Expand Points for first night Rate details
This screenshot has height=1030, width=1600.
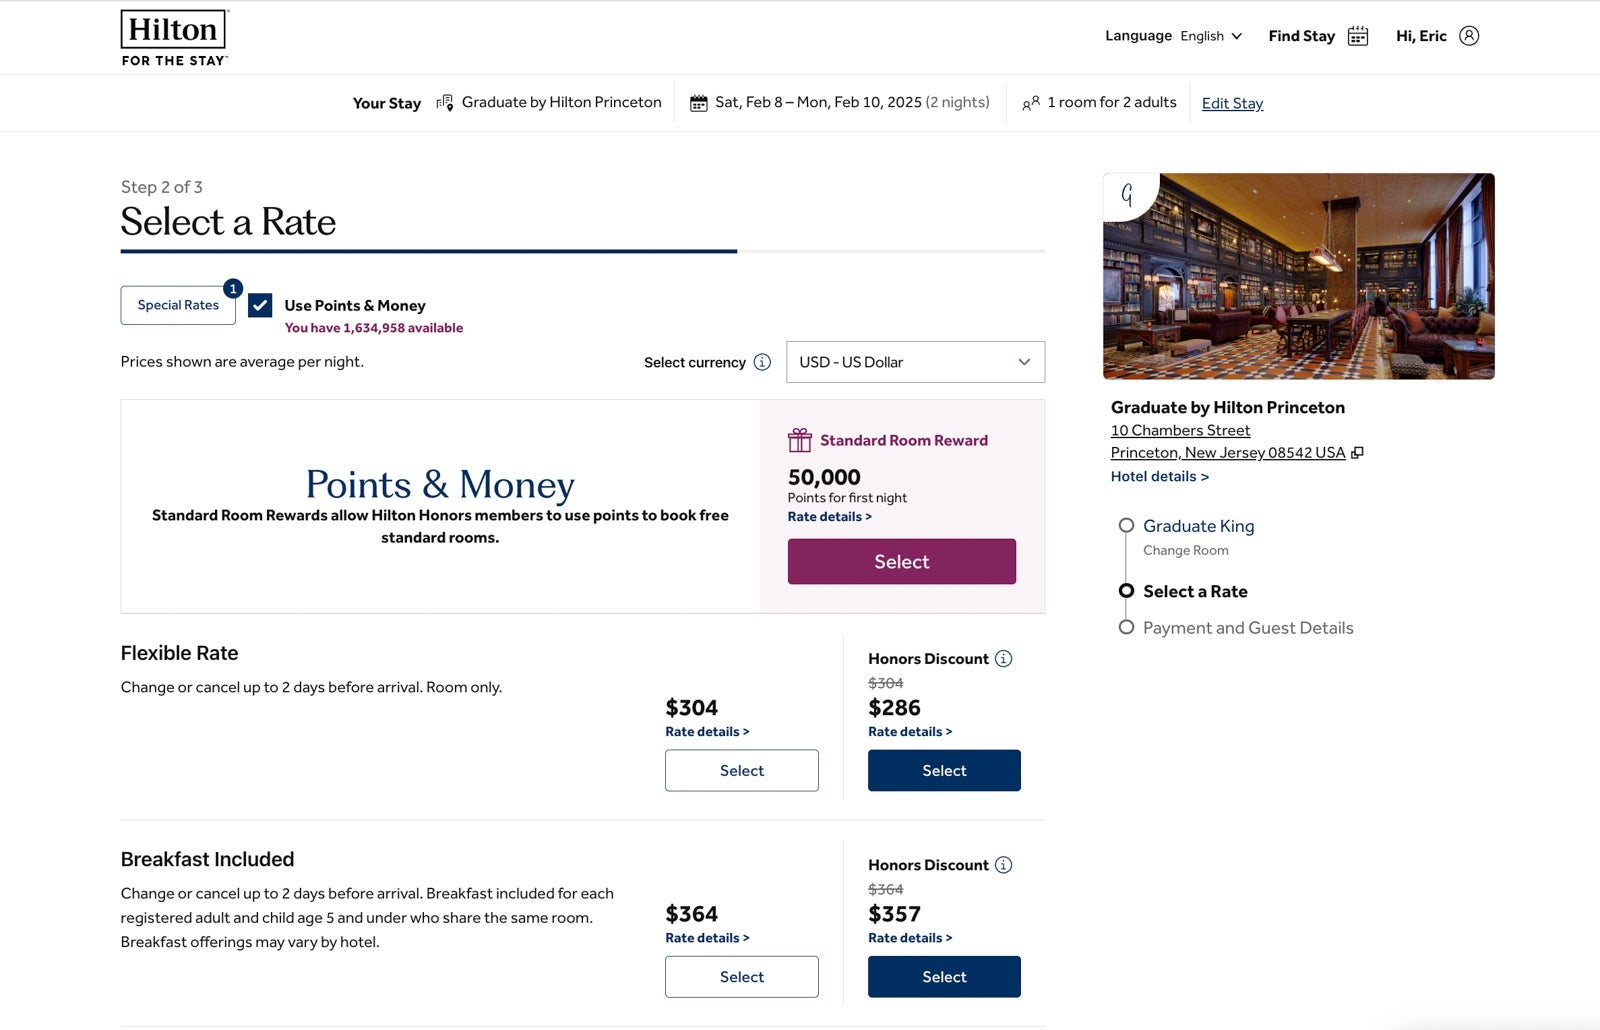(829, 517)
